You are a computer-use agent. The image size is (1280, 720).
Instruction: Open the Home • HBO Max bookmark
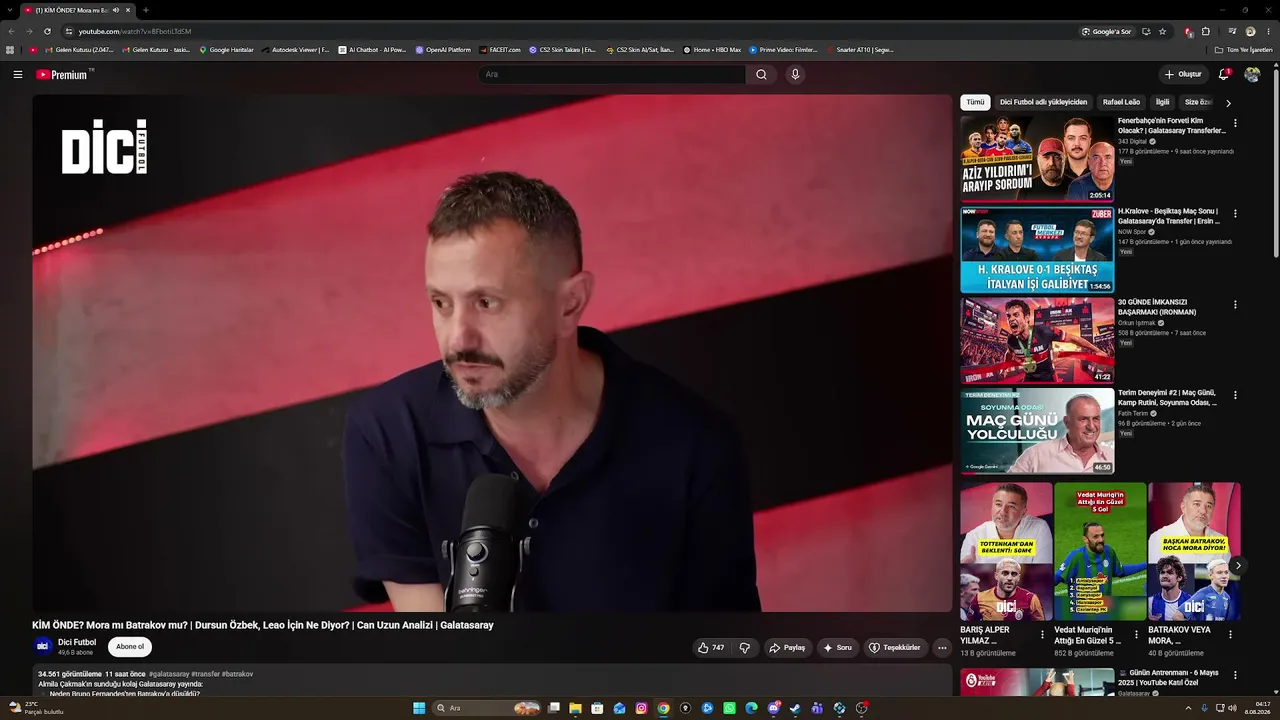click(x=712, y=49)
